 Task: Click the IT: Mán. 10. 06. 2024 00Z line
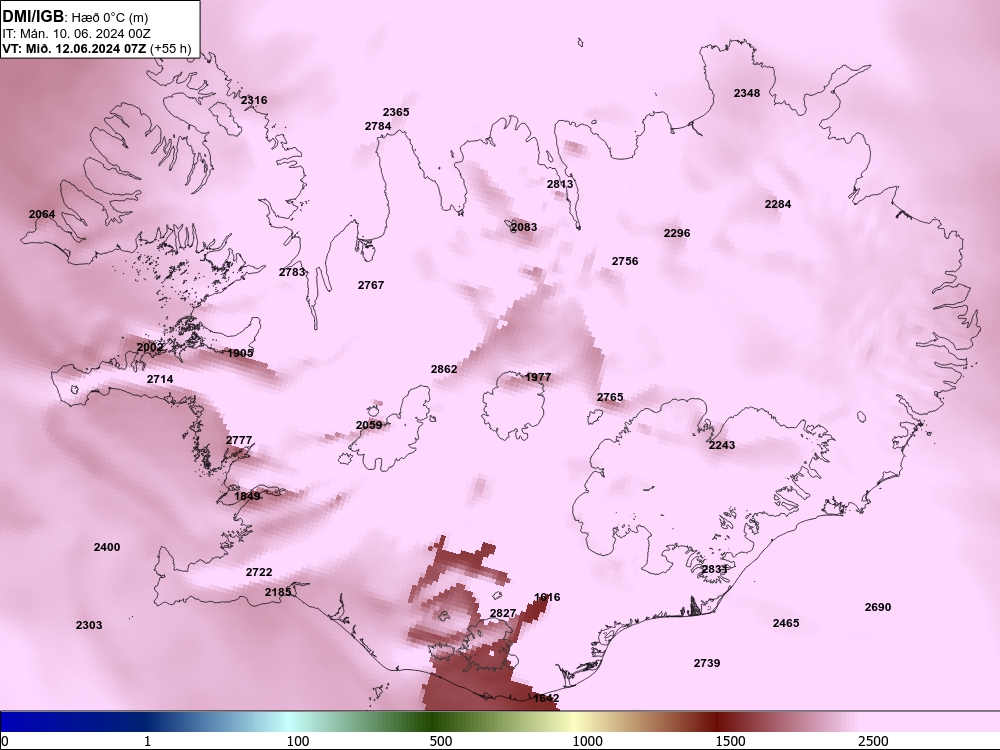(77, 34)
